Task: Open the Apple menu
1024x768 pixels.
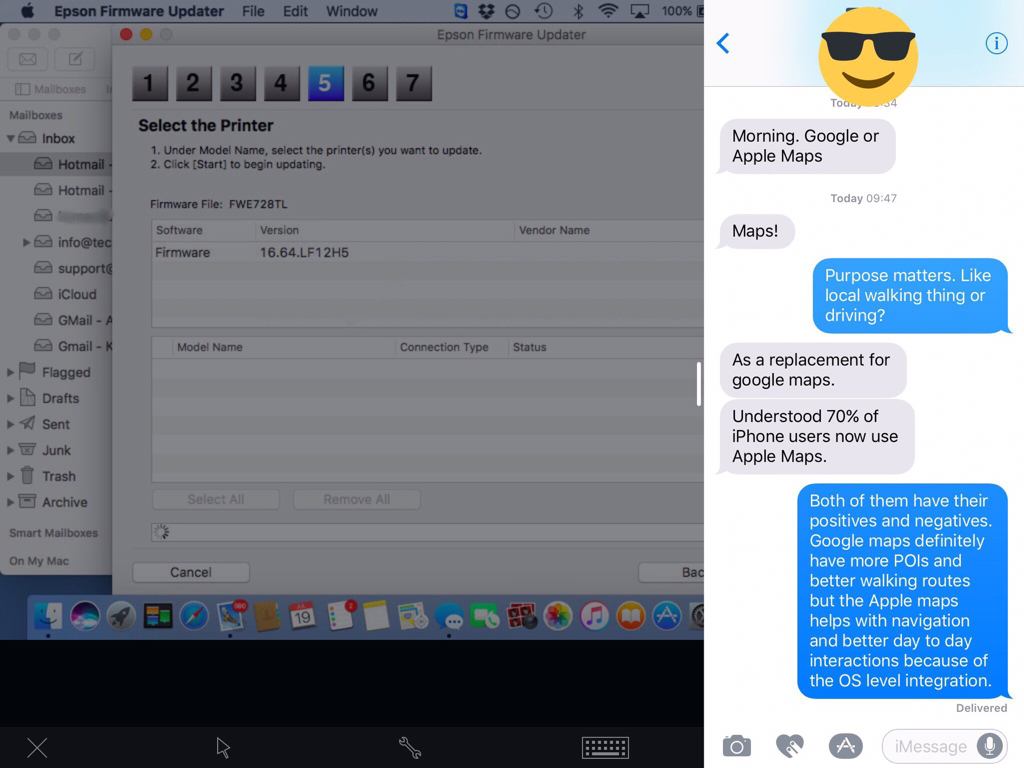Action: pyautogui.click(x=27, y=11)
